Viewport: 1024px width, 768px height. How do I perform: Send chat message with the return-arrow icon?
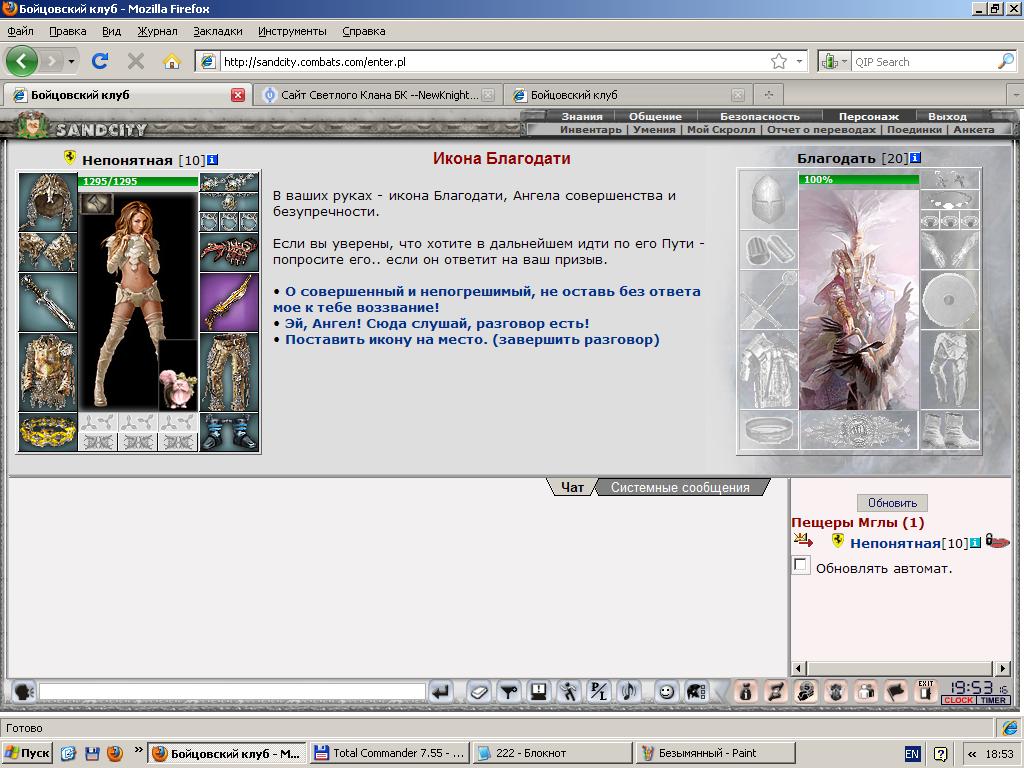tap(441, 691)
